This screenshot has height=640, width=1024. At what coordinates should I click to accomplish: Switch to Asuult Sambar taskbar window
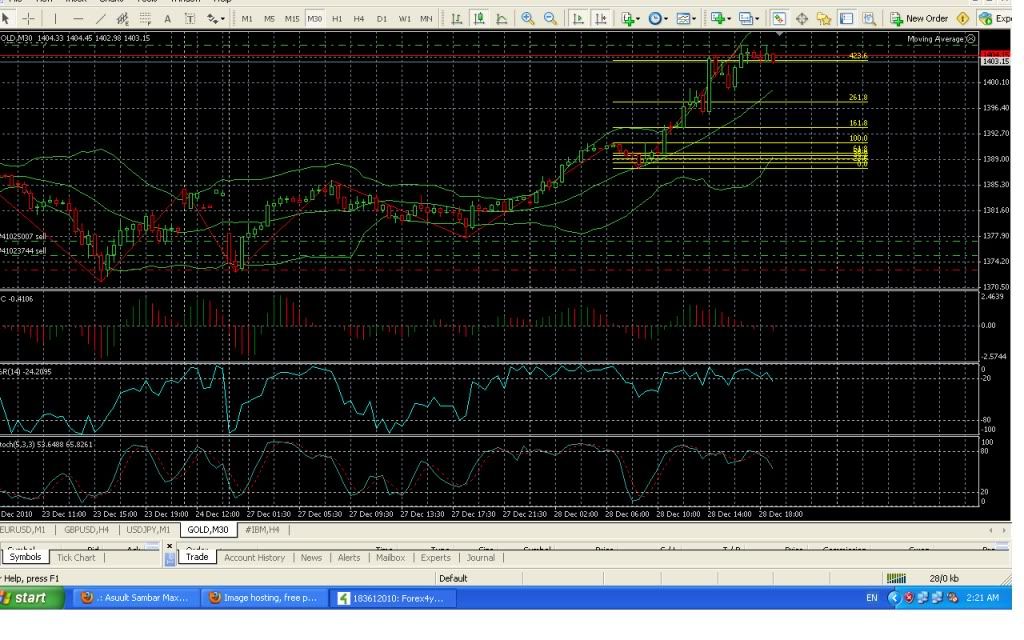coord(135,598)
